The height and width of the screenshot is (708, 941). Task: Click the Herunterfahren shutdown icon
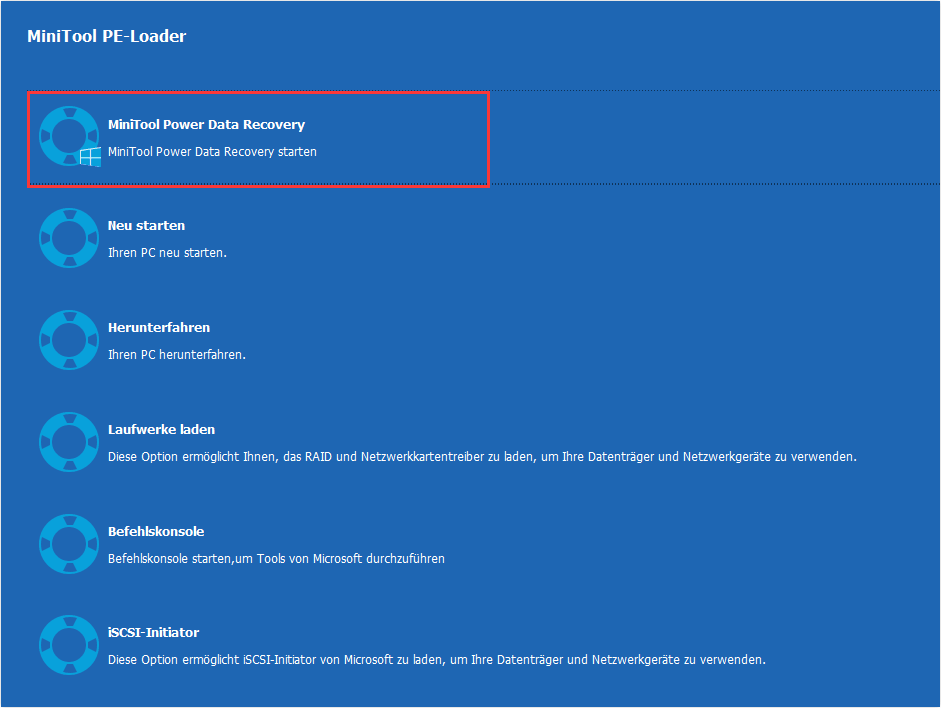pyautogui.click(x=68, y=339)
